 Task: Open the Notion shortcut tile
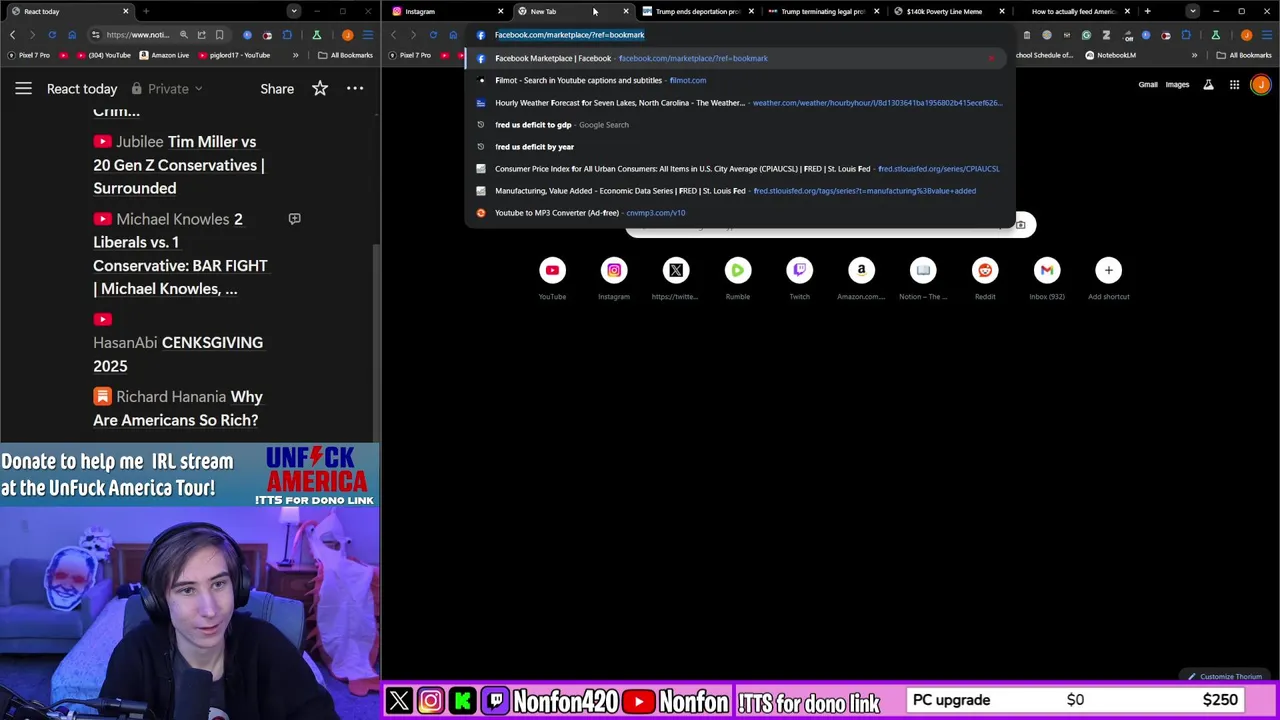coord(923,277)
